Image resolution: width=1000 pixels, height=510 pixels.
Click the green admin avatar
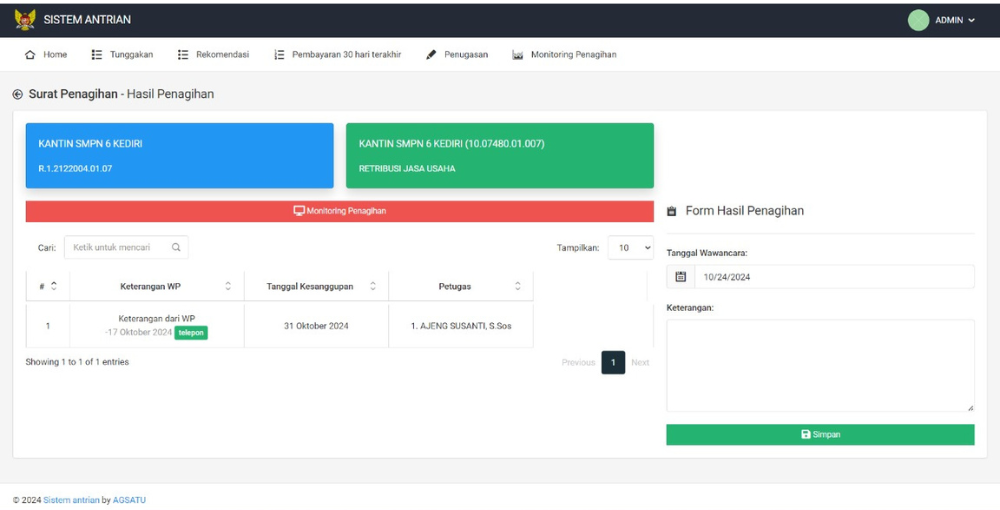(x=918, y=20)
